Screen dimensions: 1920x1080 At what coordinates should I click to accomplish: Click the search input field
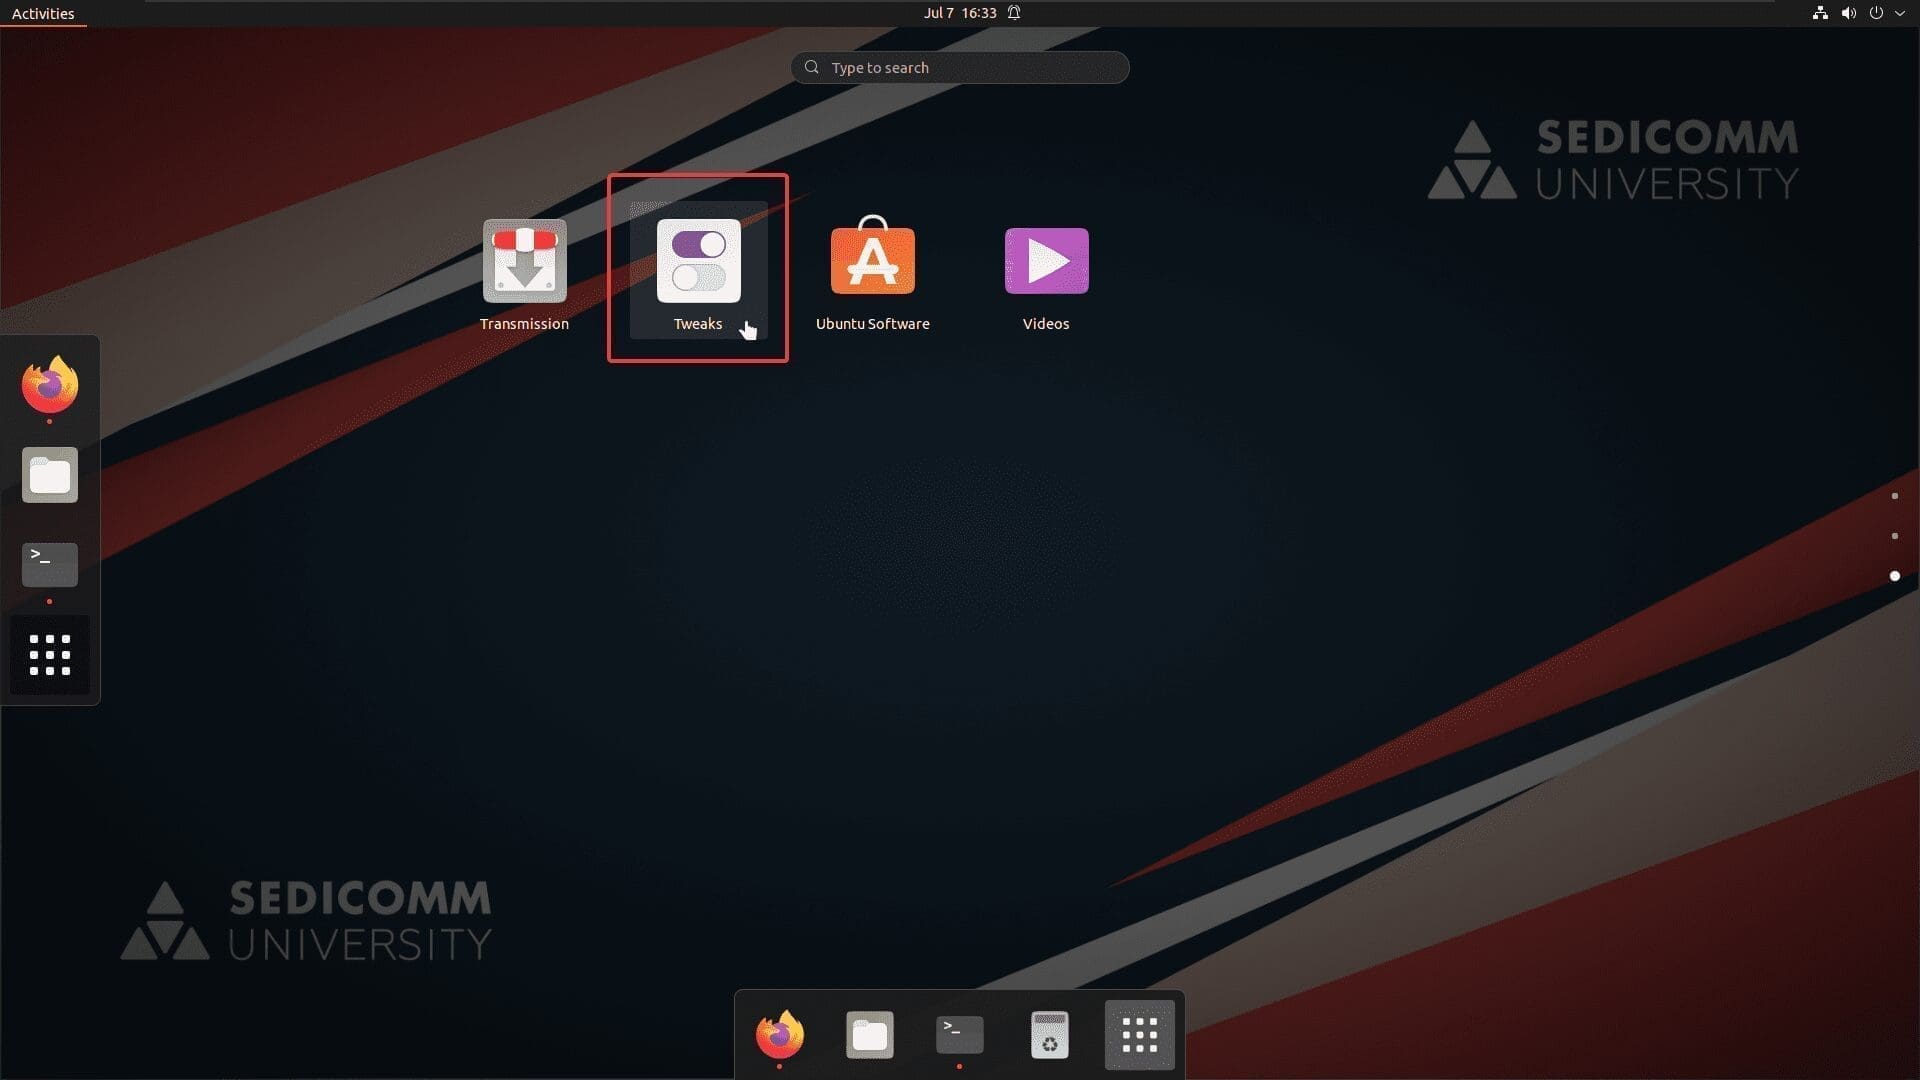pyautogui.click(x=960, y=67)
